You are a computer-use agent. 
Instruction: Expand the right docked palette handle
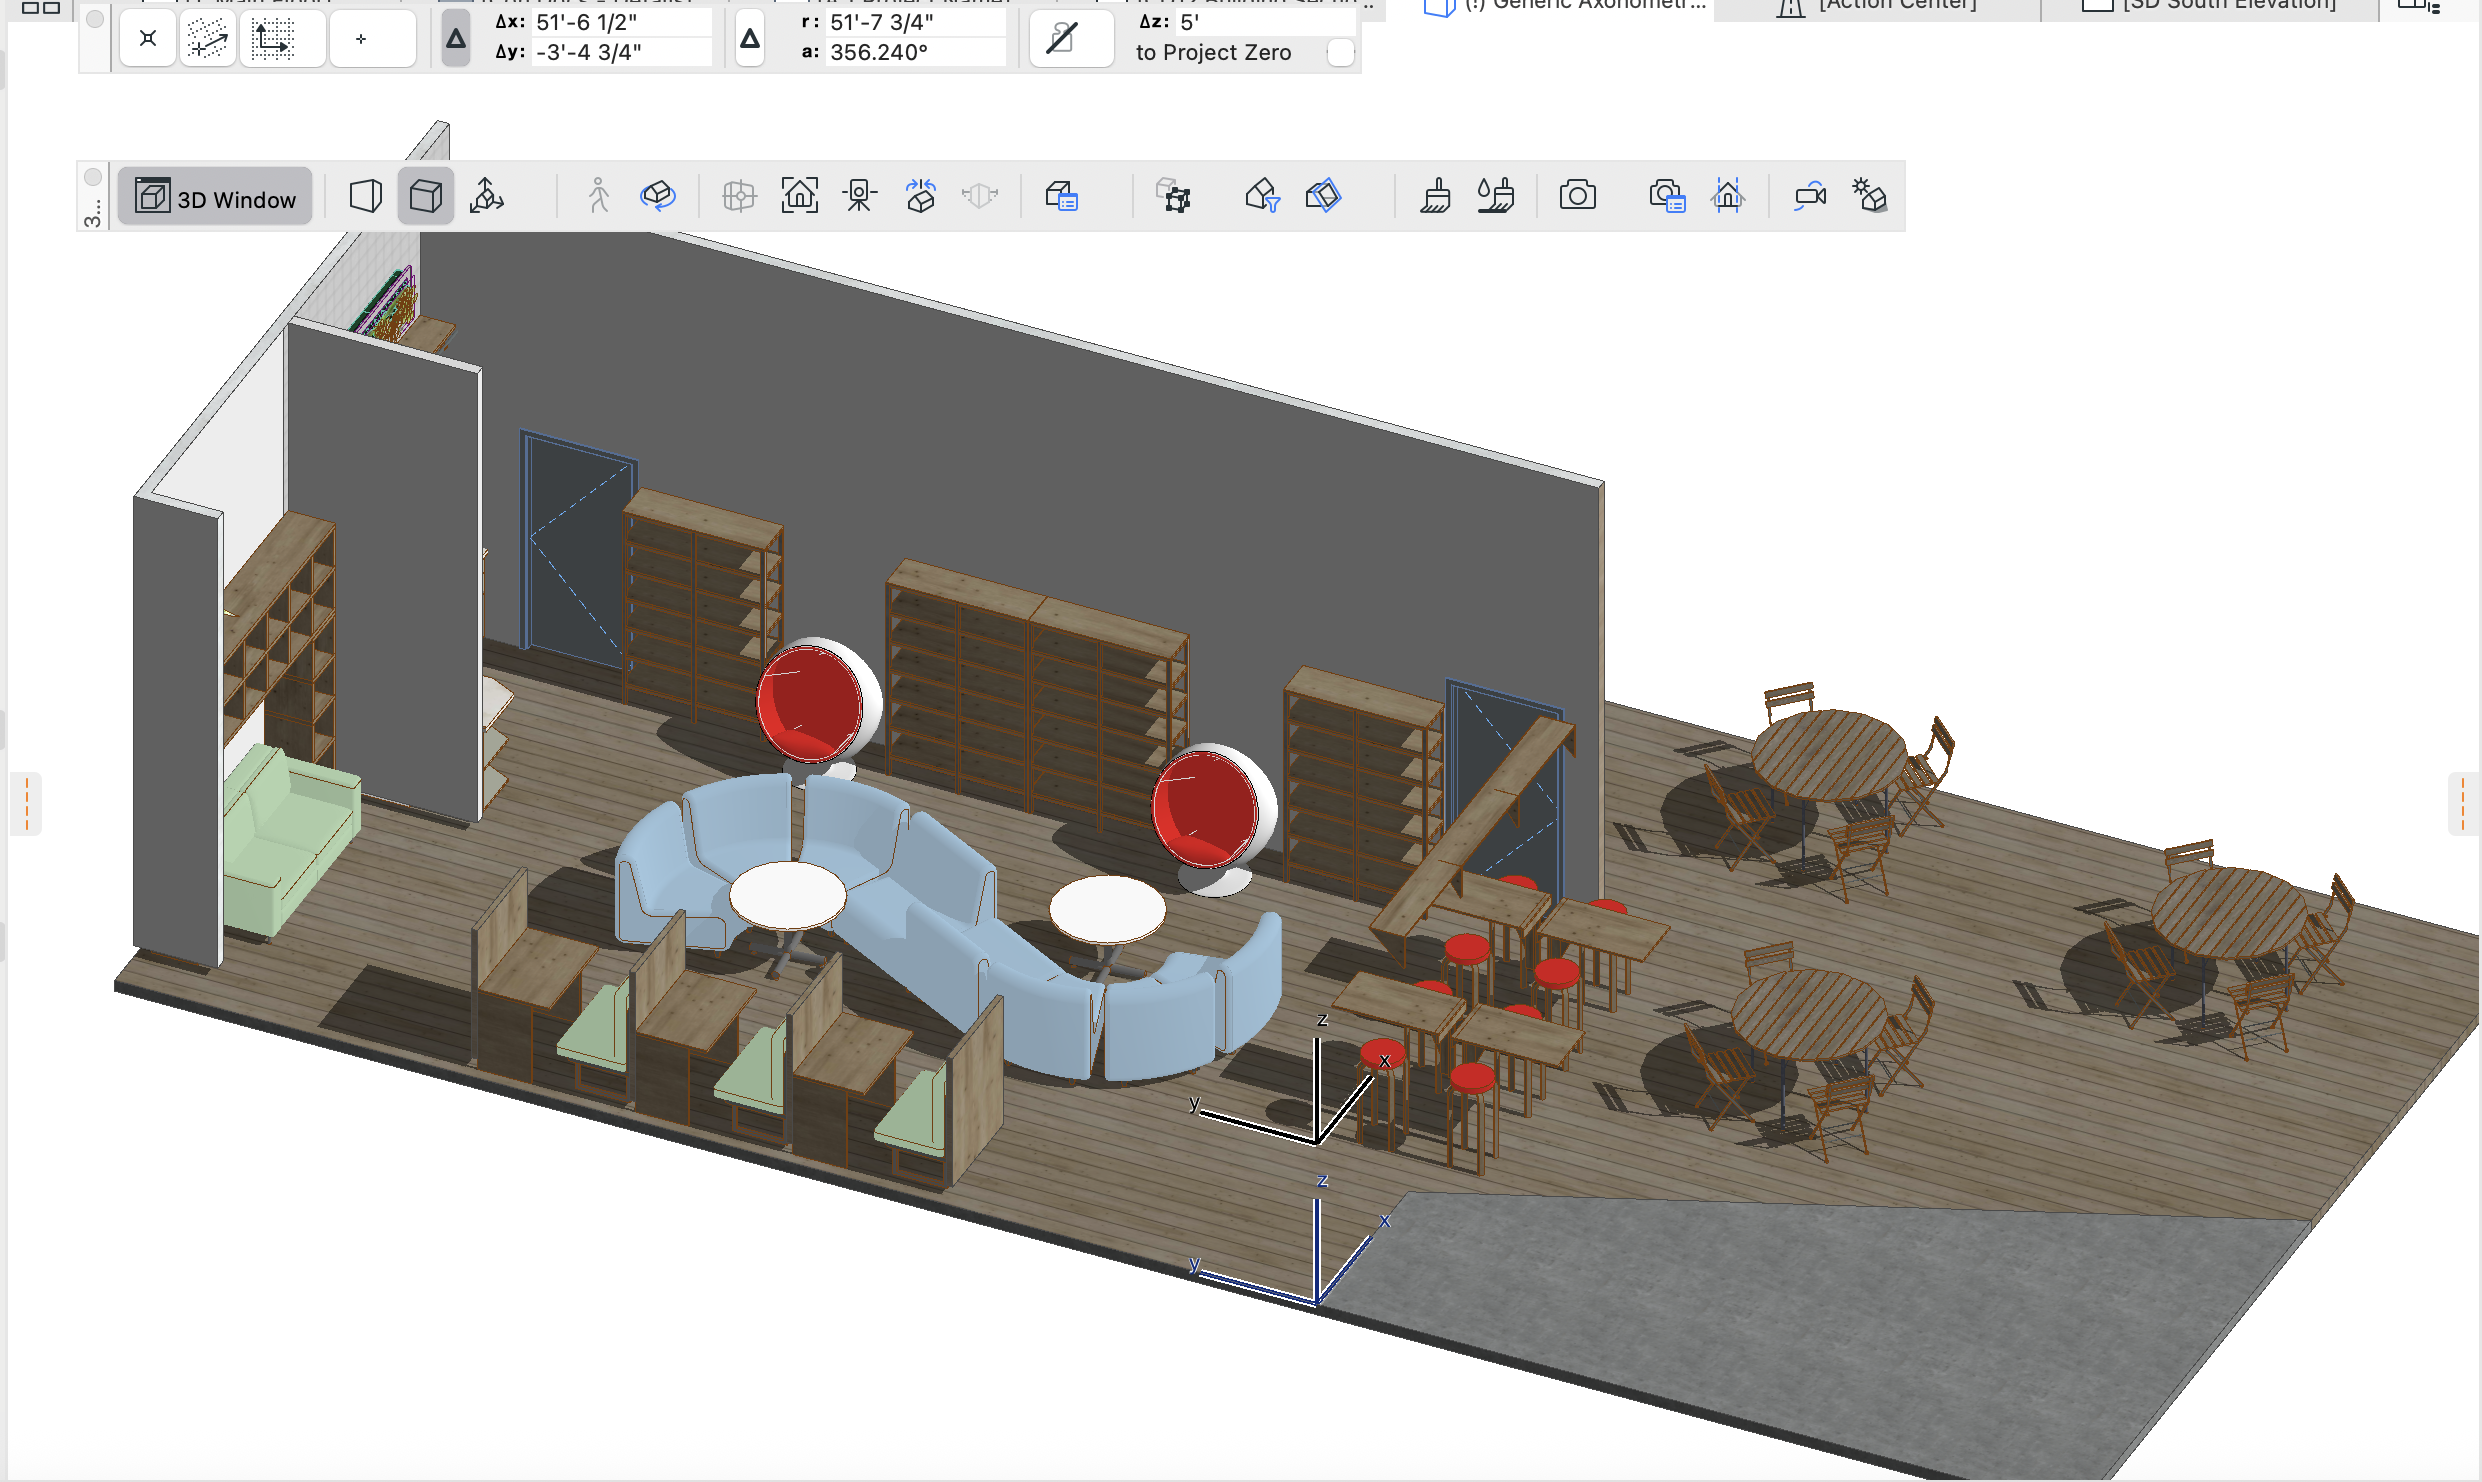[2463, 803]
